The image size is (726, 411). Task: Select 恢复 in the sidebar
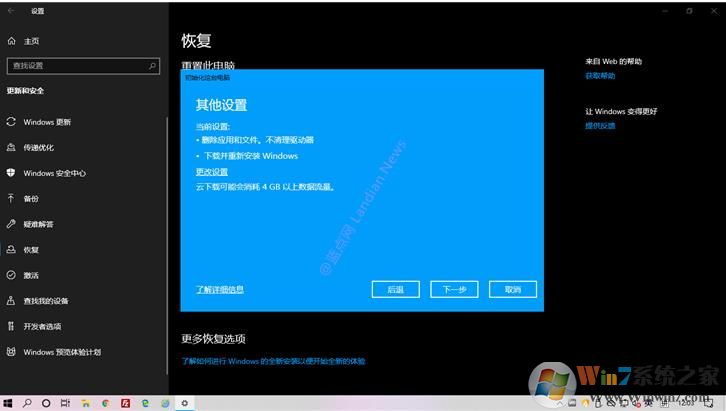[23, 250]
